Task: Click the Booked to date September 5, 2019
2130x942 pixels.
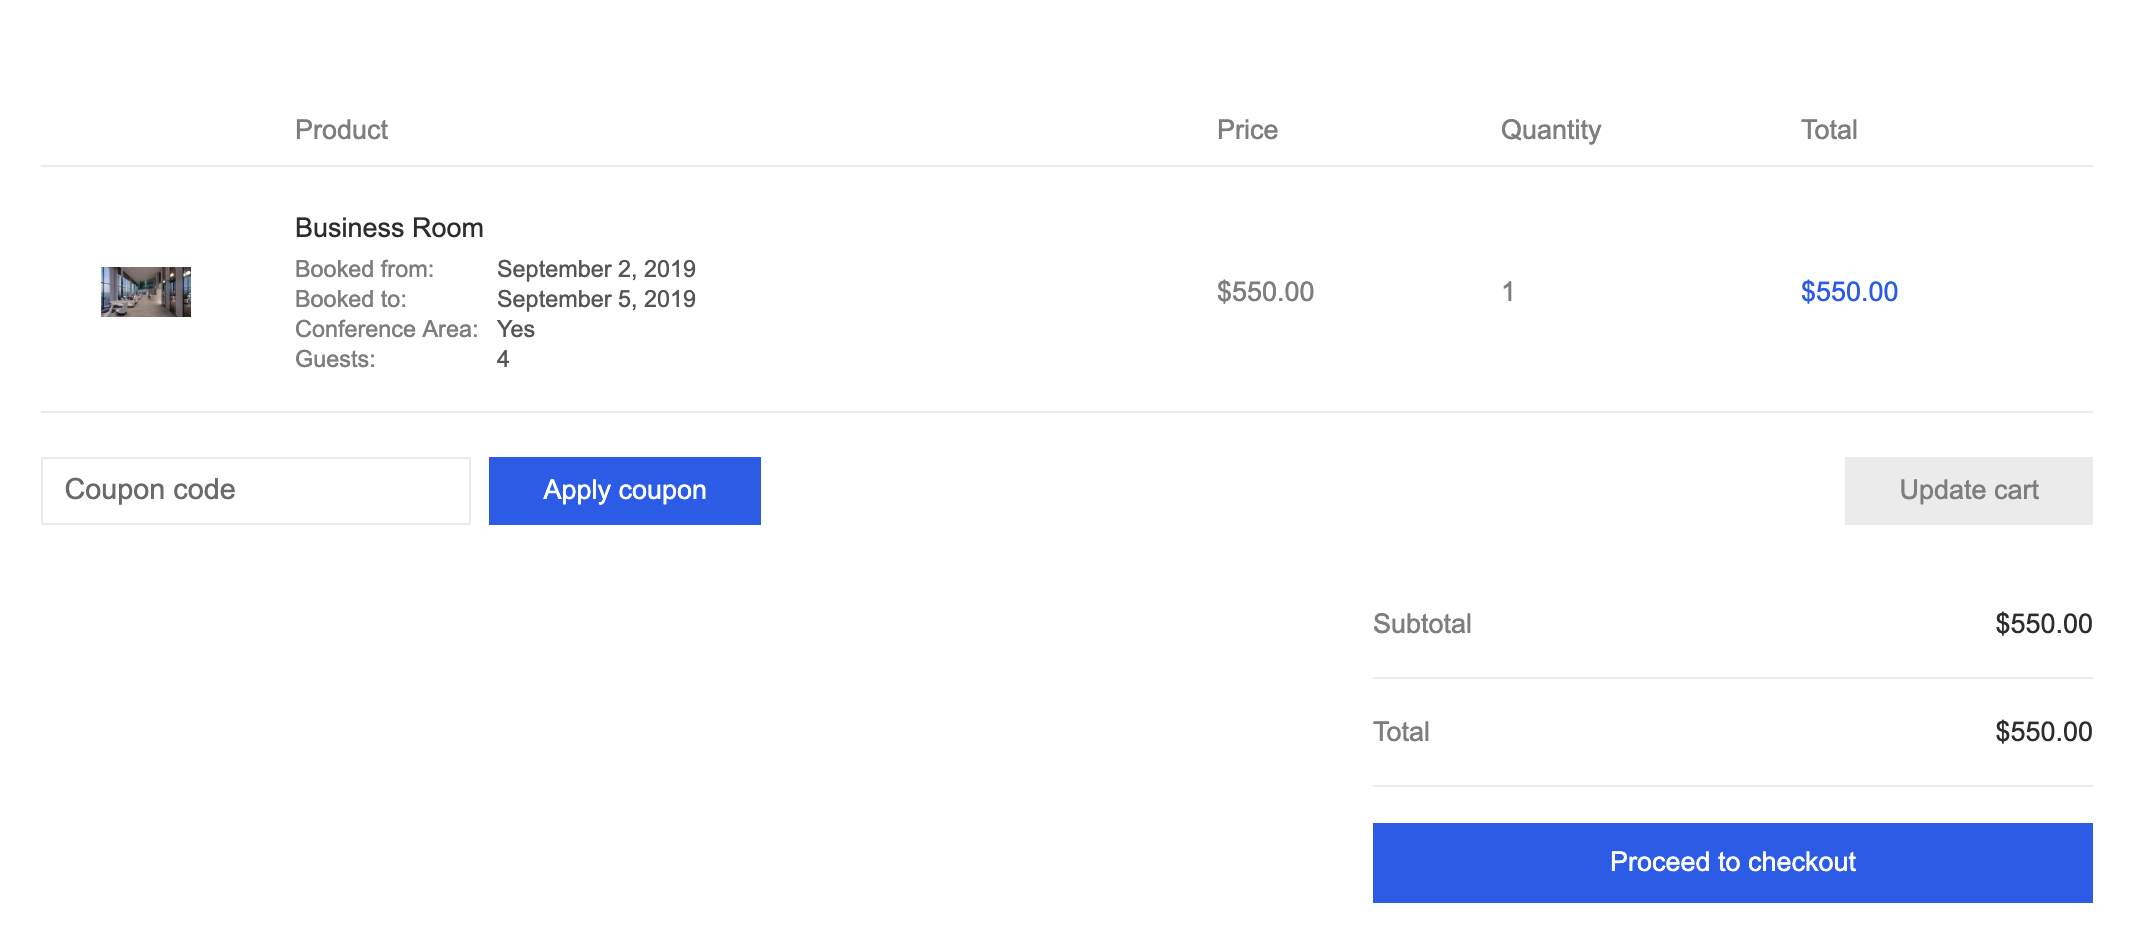Action: [596, 299]
